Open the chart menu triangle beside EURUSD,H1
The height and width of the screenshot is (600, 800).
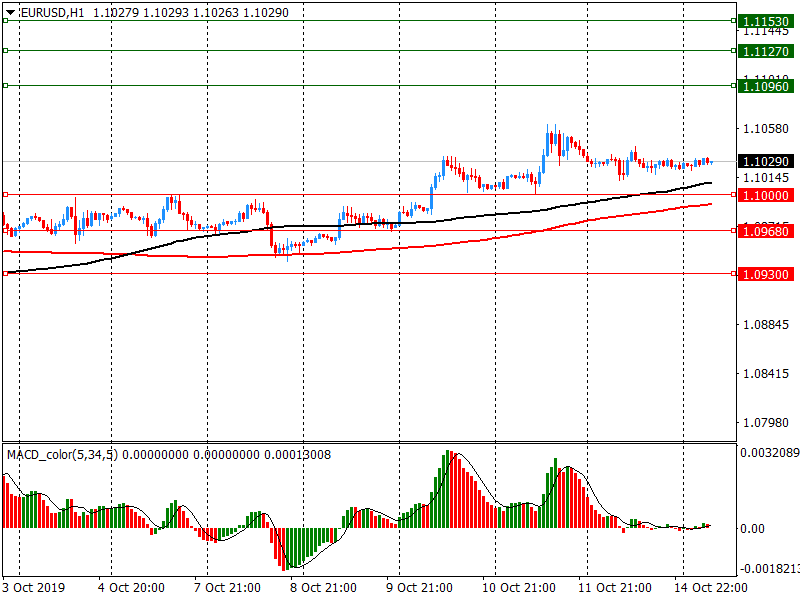(10, 12)
